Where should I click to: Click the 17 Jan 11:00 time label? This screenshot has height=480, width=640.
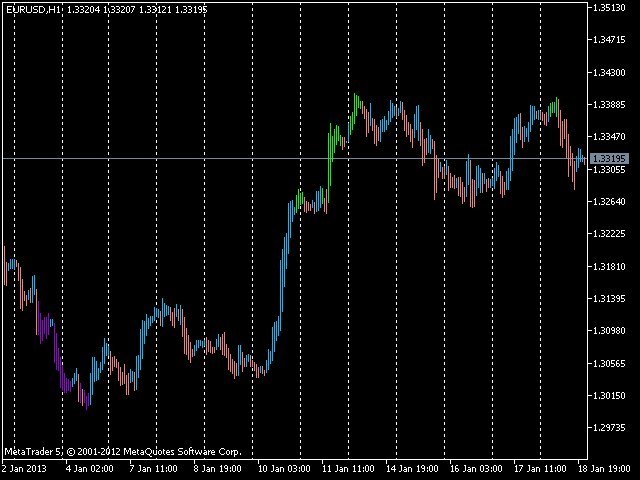coord(540,469)
